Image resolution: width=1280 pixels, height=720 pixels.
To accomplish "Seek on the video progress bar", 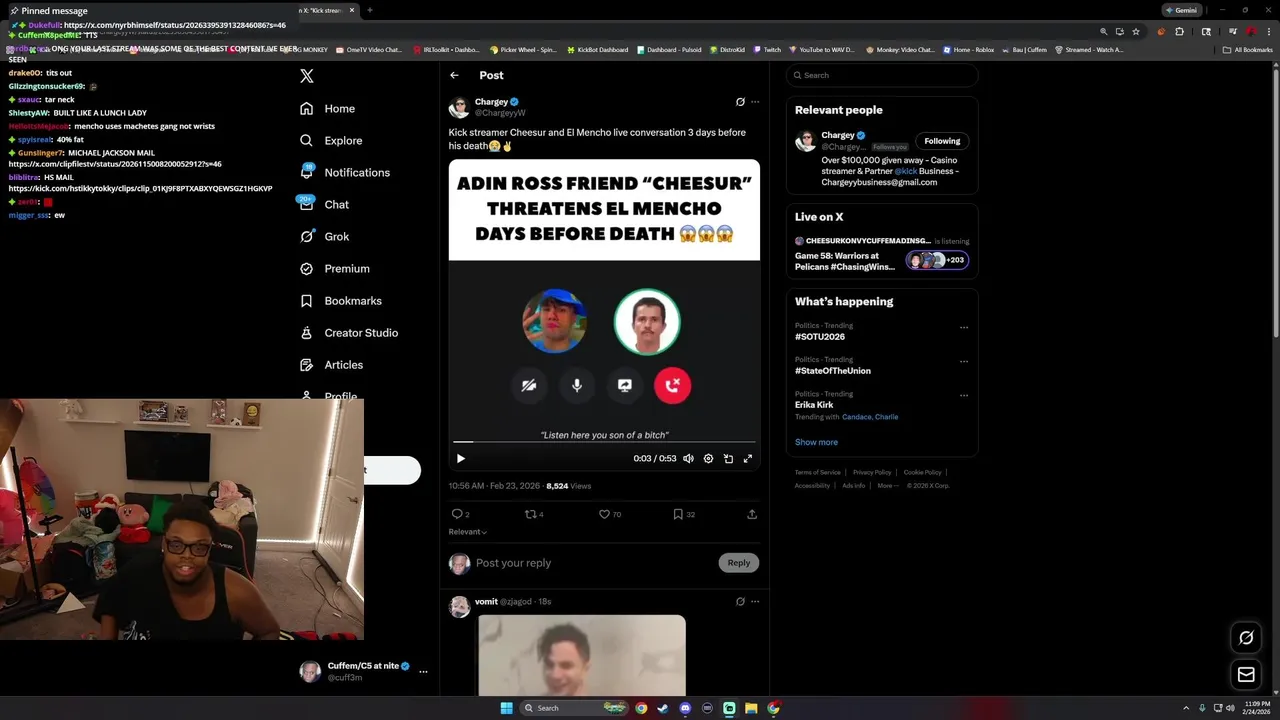I will [604, 442].
